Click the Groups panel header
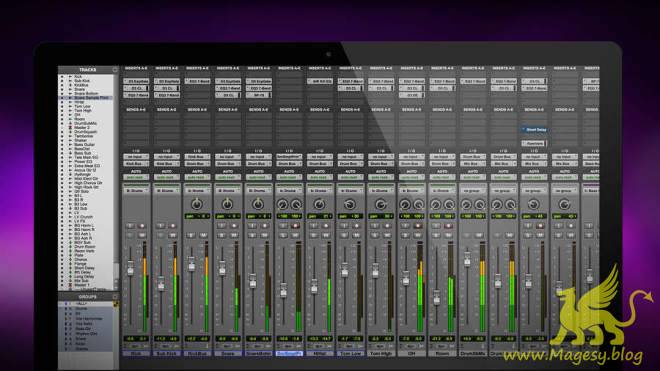This screenshot has height=371, width=660. 88,297
